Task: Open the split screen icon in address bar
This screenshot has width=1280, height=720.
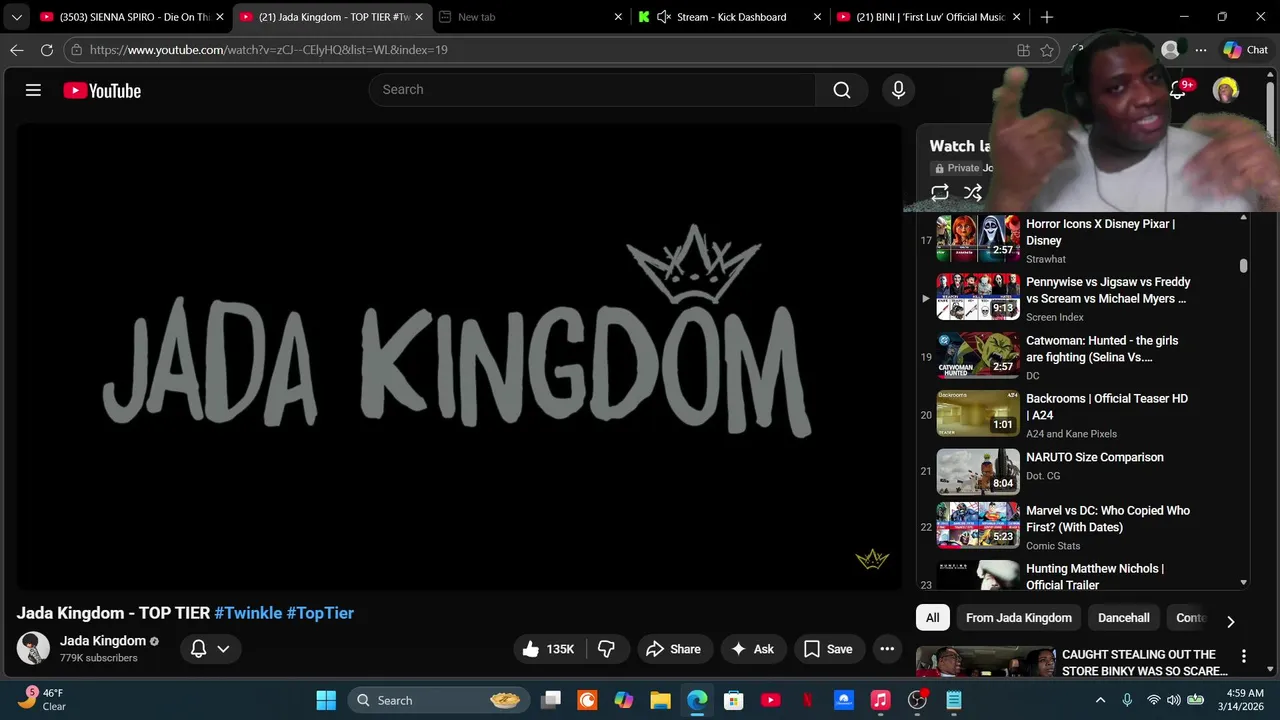Action: tap(1023, 50)
